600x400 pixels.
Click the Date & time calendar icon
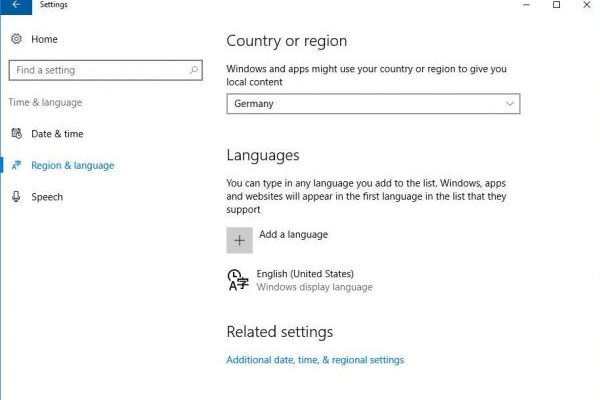coord(16,133)
